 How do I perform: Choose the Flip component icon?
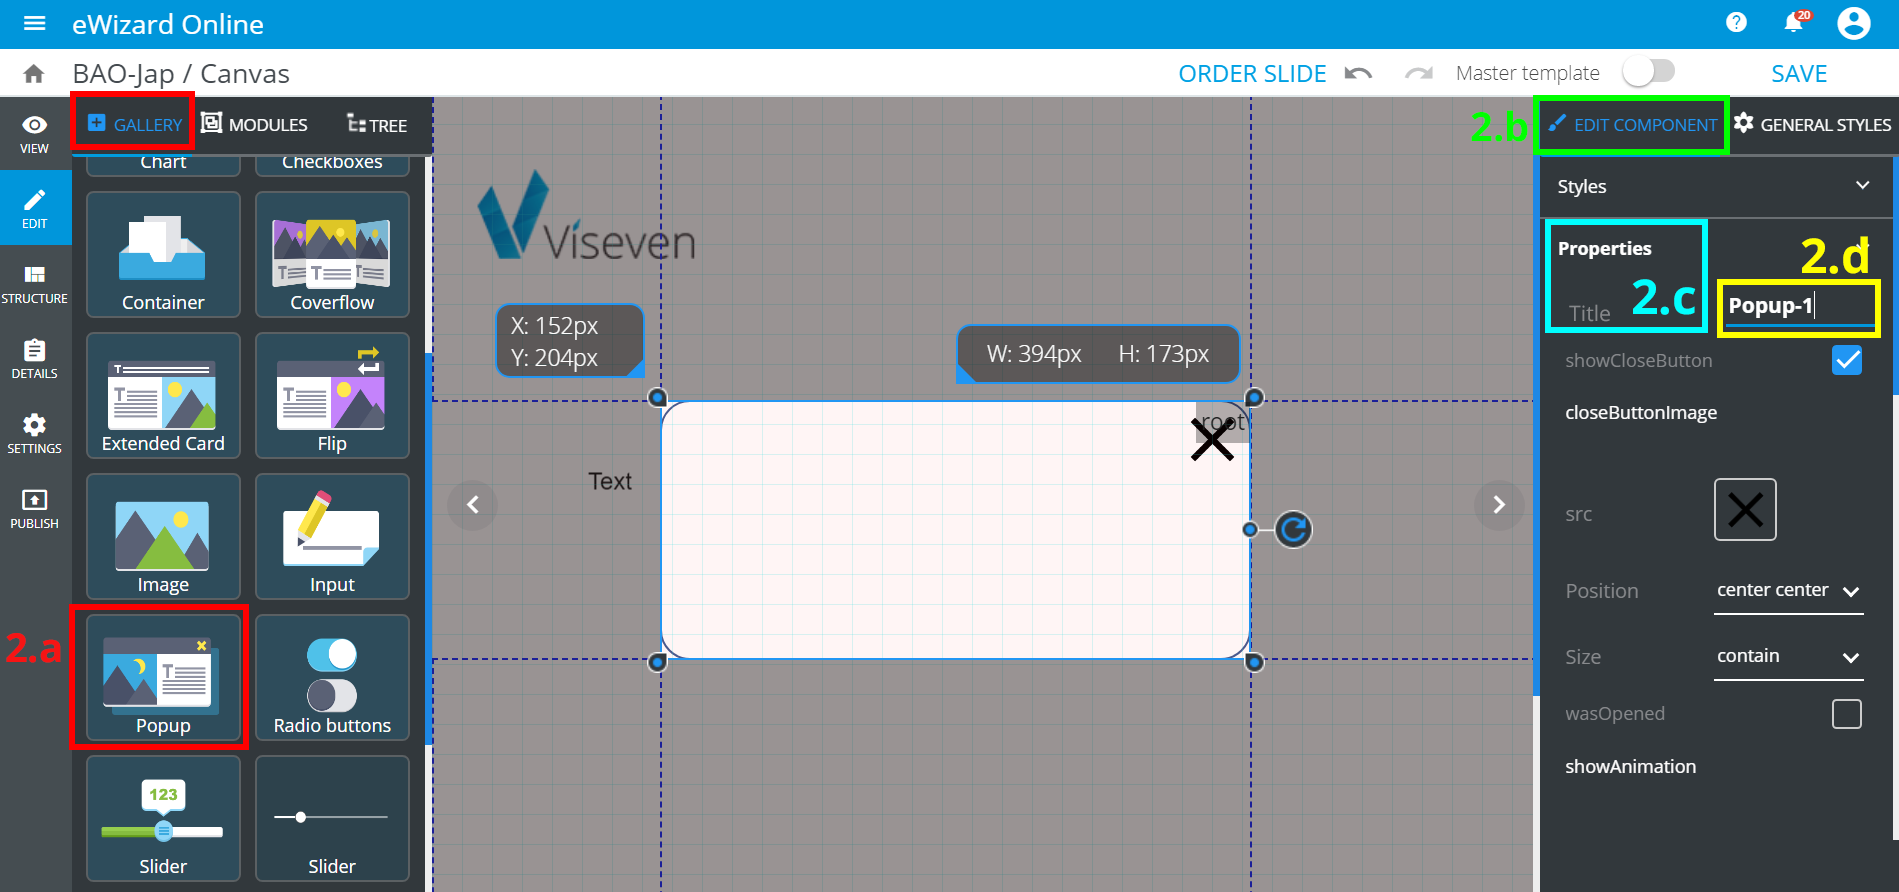coord(332,396)
